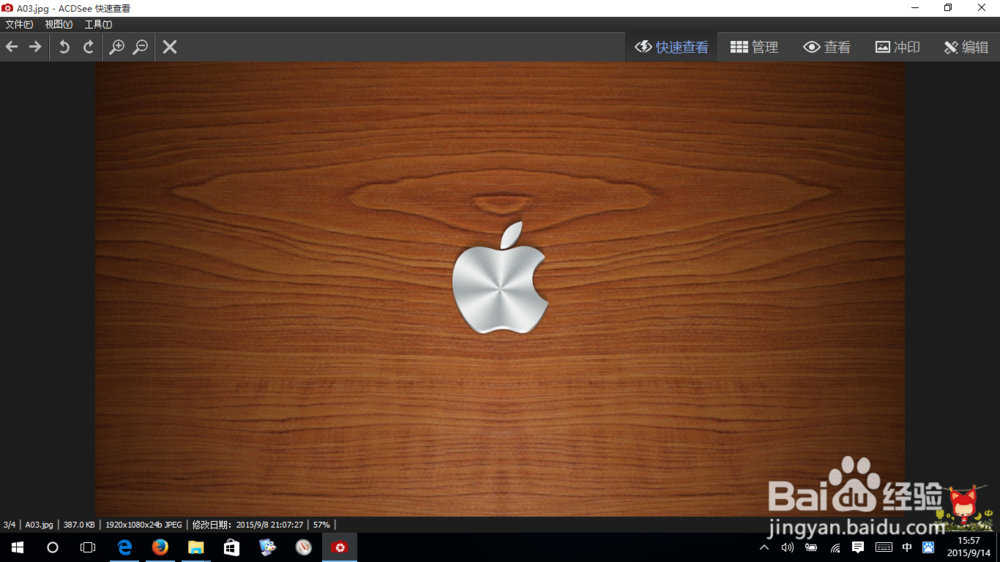Open the Windows Start menu
The width and height of the screenshot is (1000, 562).
tap(17, 547)
